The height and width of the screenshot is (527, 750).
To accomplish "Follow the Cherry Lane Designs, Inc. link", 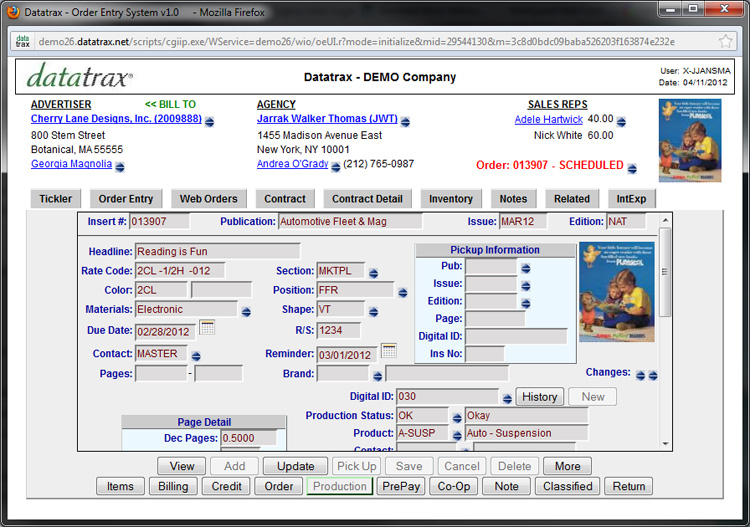I will (x=116, y=119).
